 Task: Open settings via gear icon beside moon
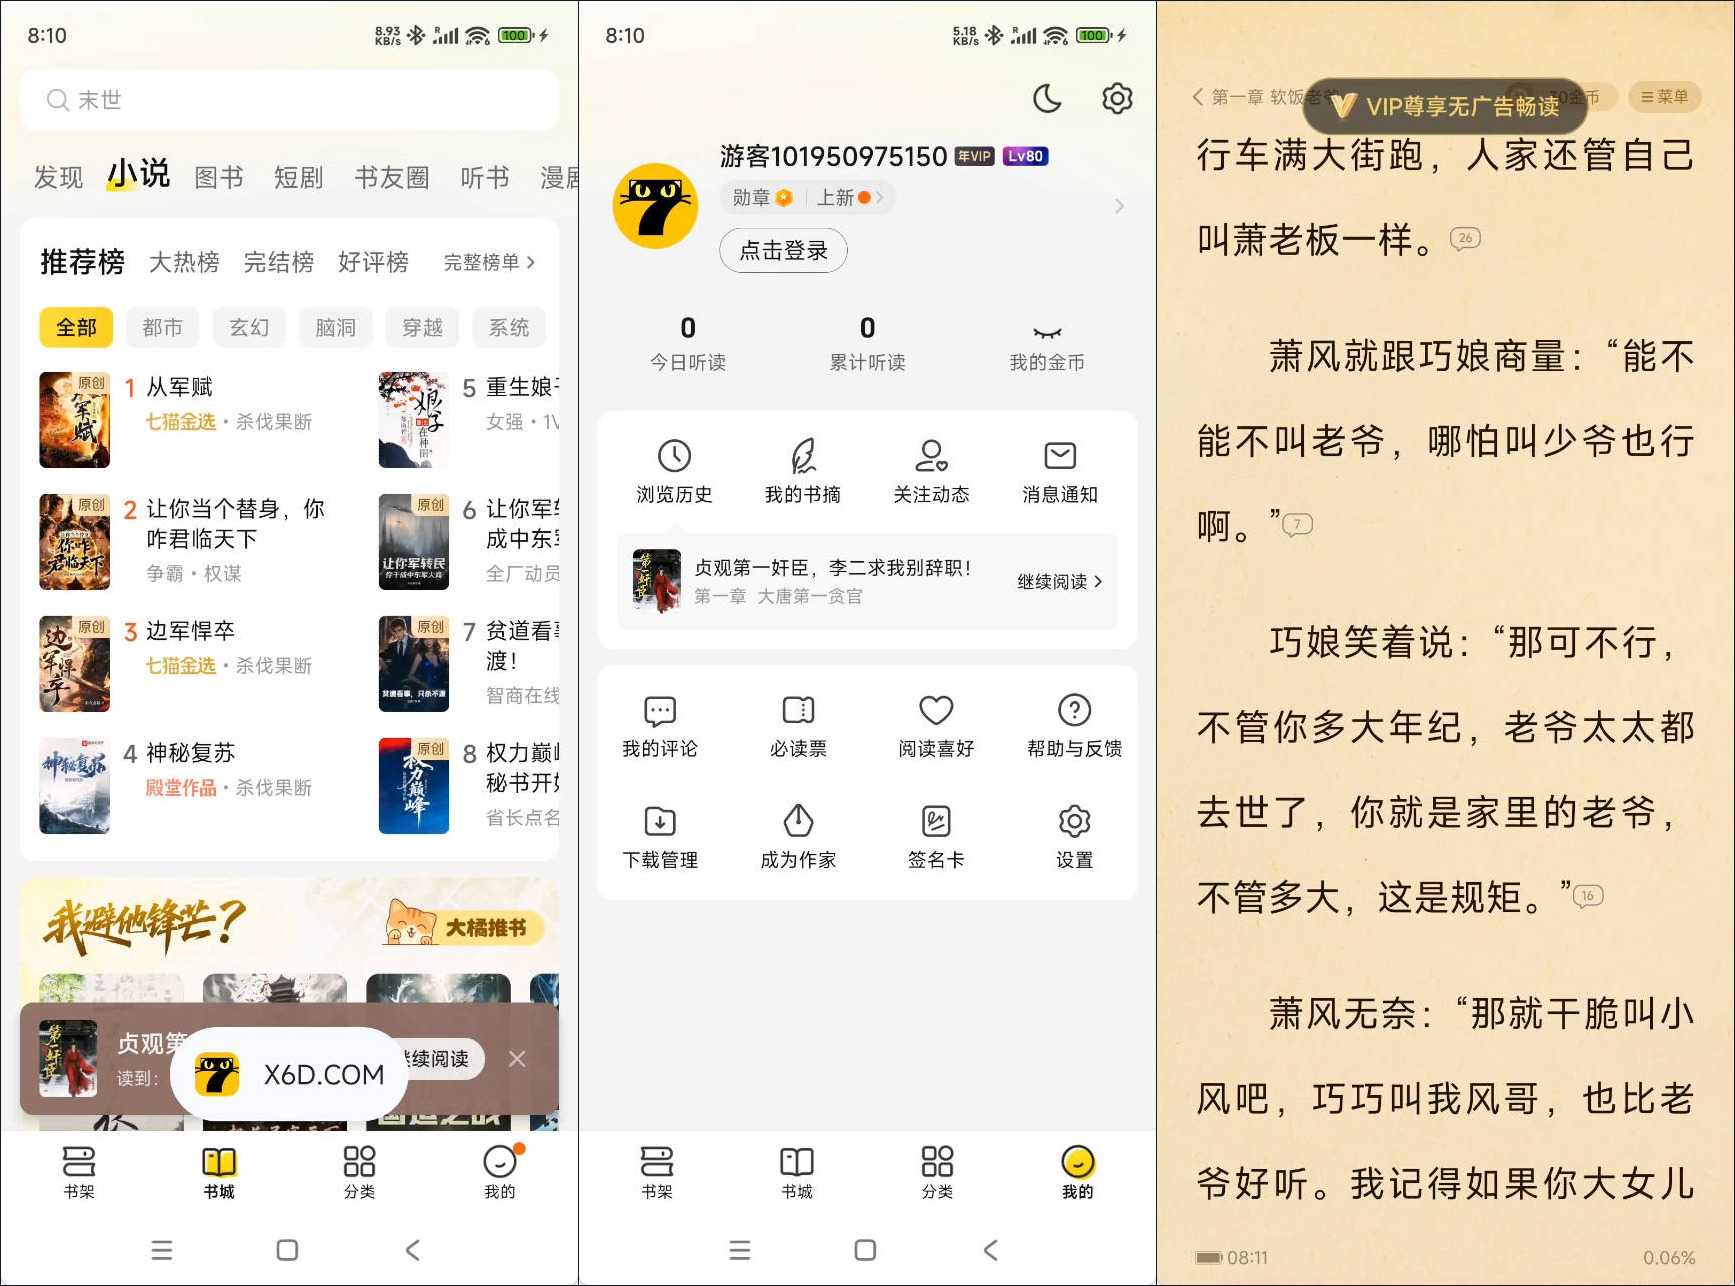(1117, 98)
